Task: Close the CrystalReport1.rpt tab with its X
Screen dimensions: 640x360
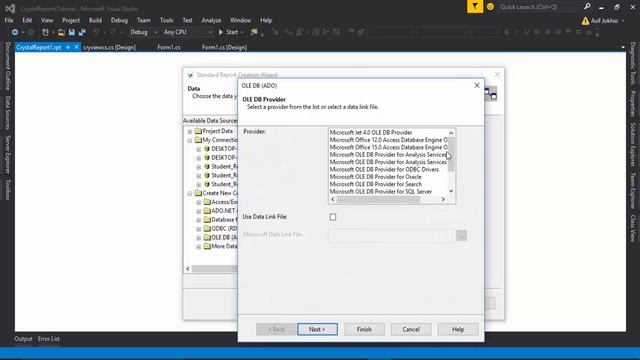Action: point(76,47)
